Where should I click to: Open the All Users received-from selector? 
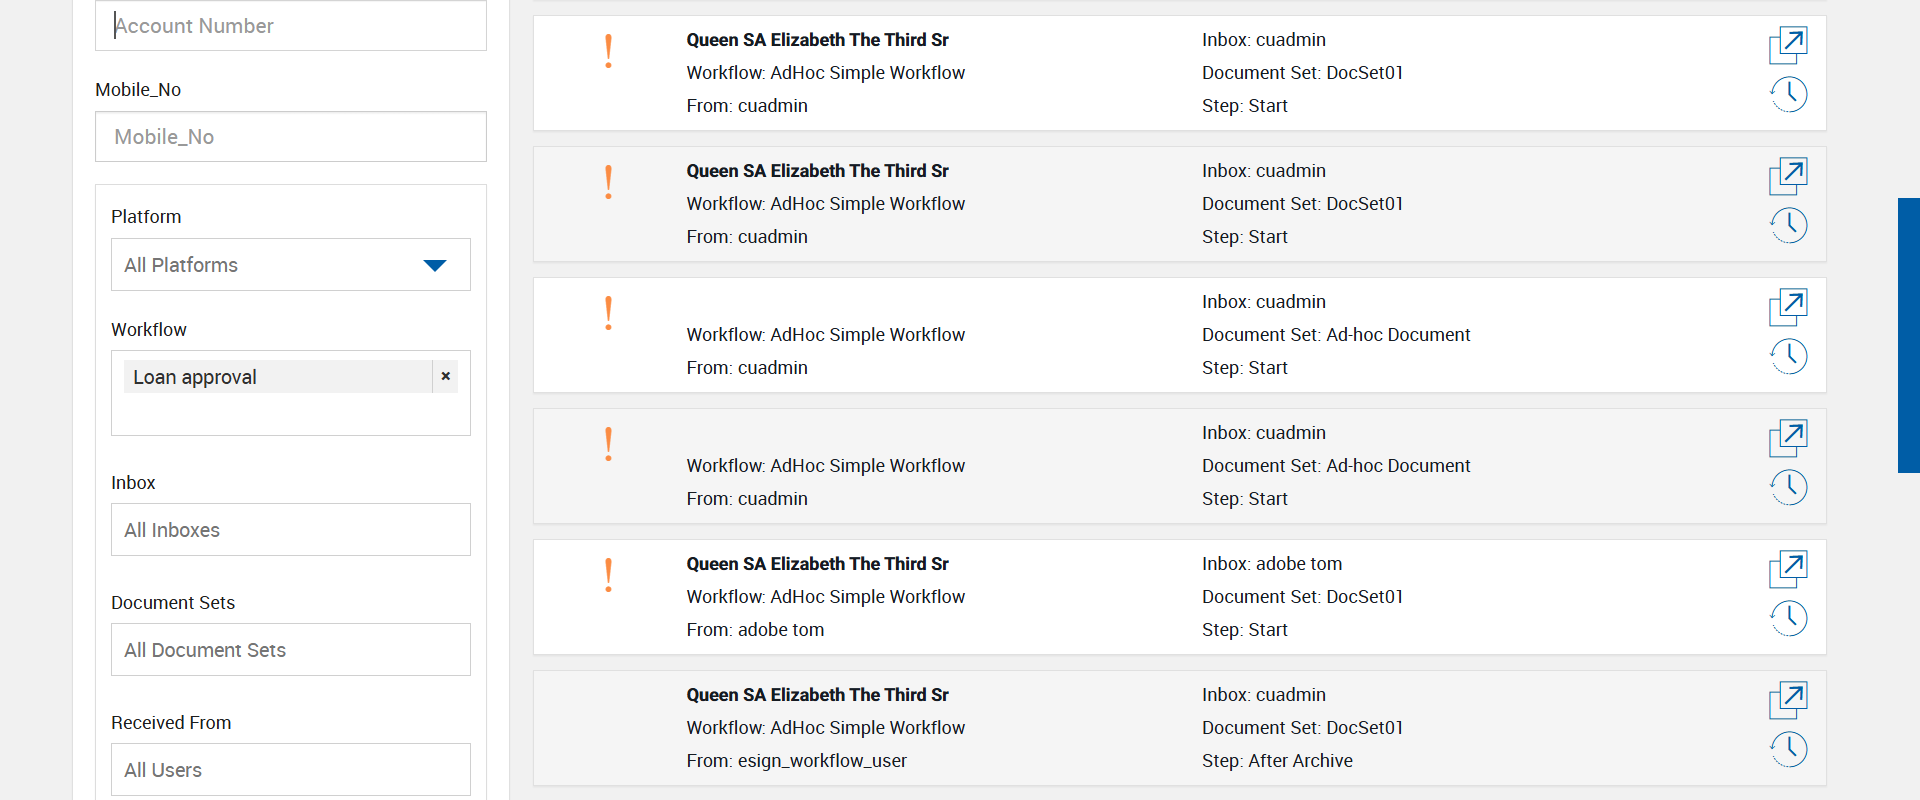point(290,770)
